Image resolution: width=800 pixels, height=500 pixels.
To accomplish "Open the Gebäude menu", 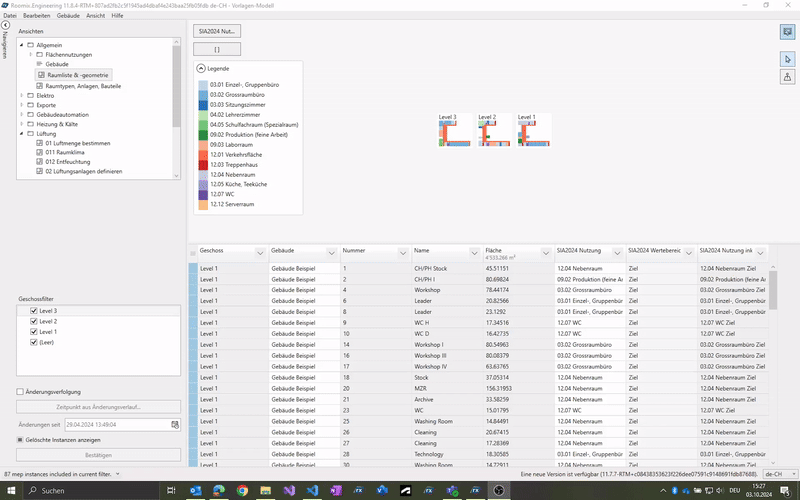I will (x=68, y=16).
